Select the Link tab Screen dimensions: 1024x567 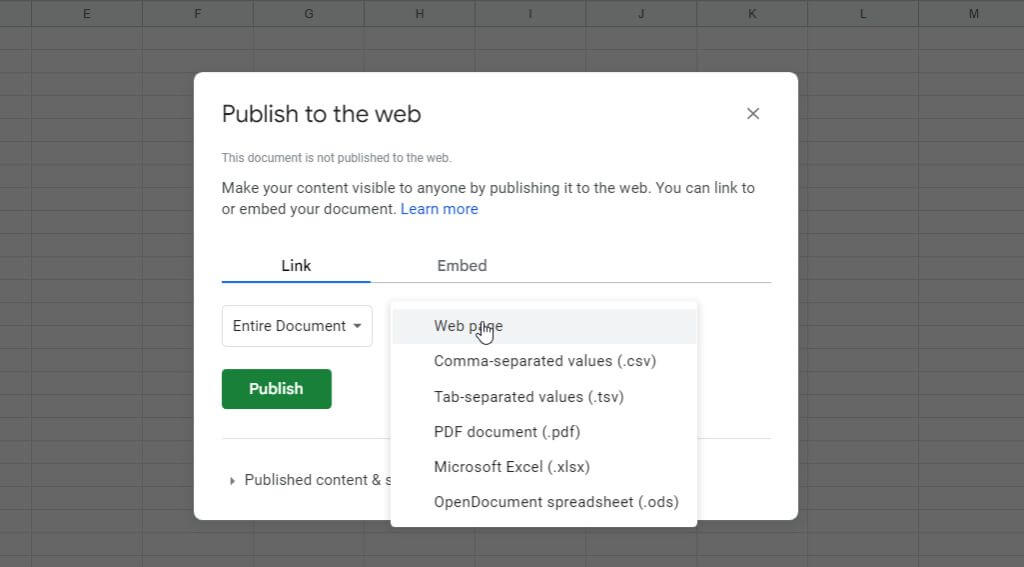point(296,266)
